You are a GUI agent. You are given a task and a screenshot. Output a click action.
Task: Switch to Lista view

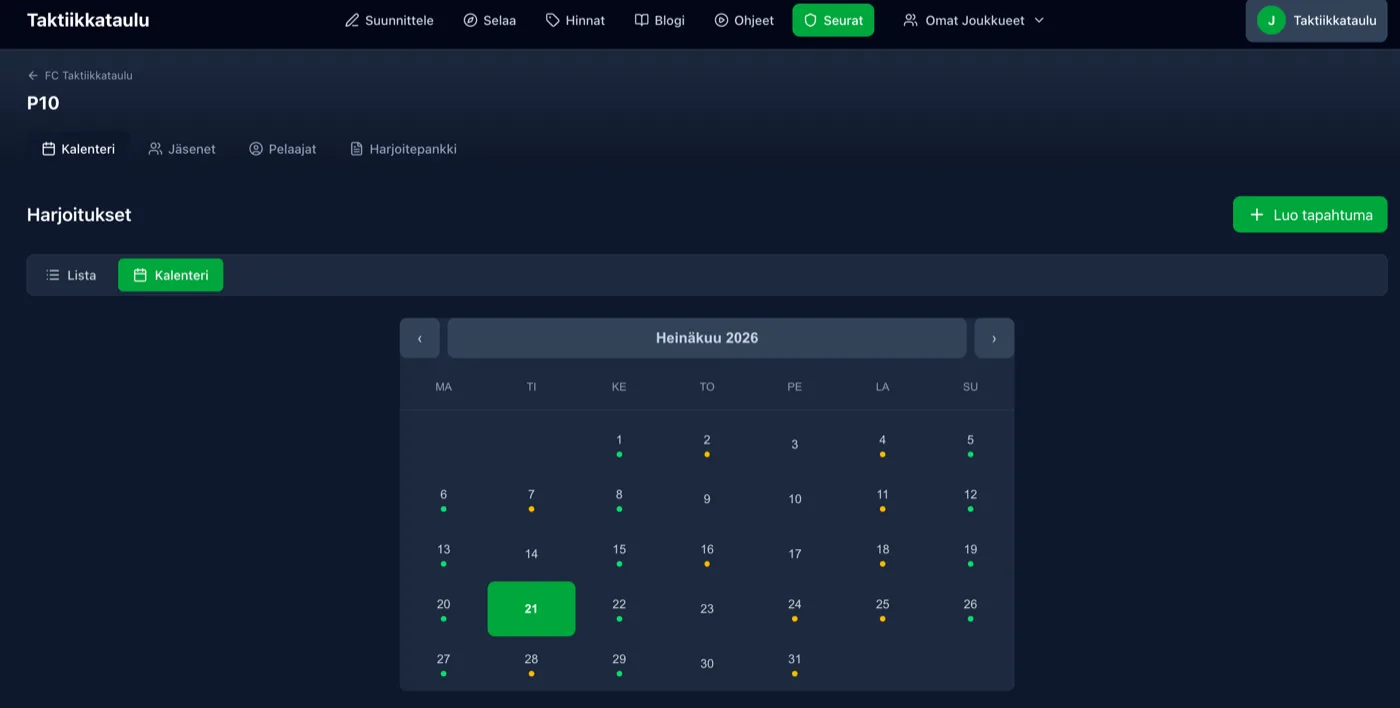(x=71, y=275)
